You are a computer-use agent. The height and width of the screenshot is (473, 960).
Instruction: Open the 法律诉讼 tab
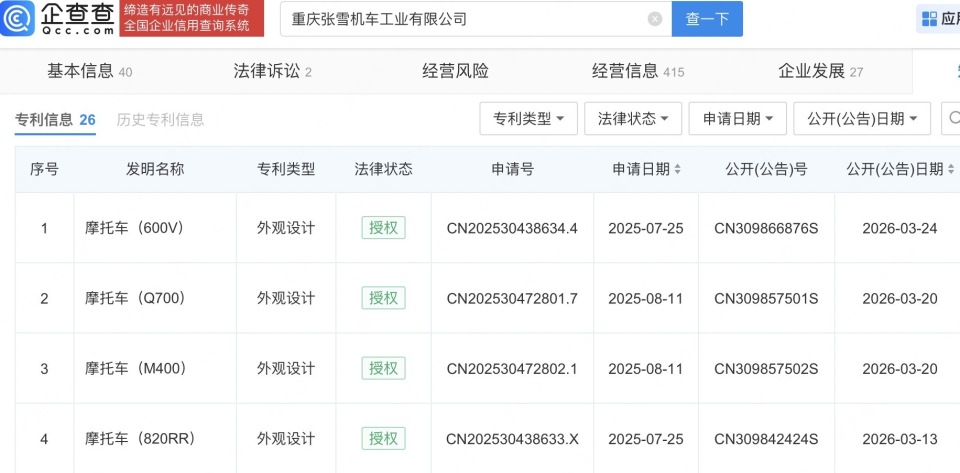(x=272, y=71)
